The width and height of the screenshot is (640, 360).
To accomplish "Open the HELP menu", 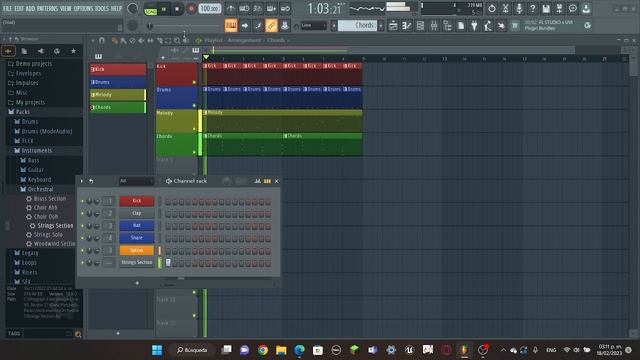I will [x=116, y=8].
